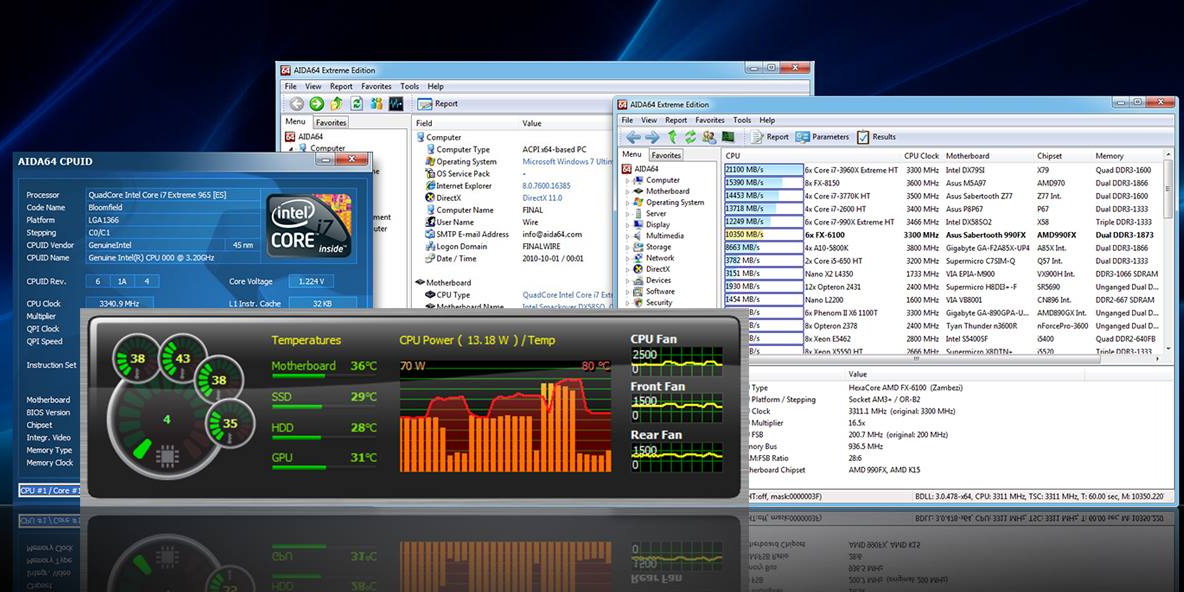Viewport: 1184px width, 592px height.
Task: Open the View menu in the benchmark window
Action: pyautogui.click(x=649, y=120)
